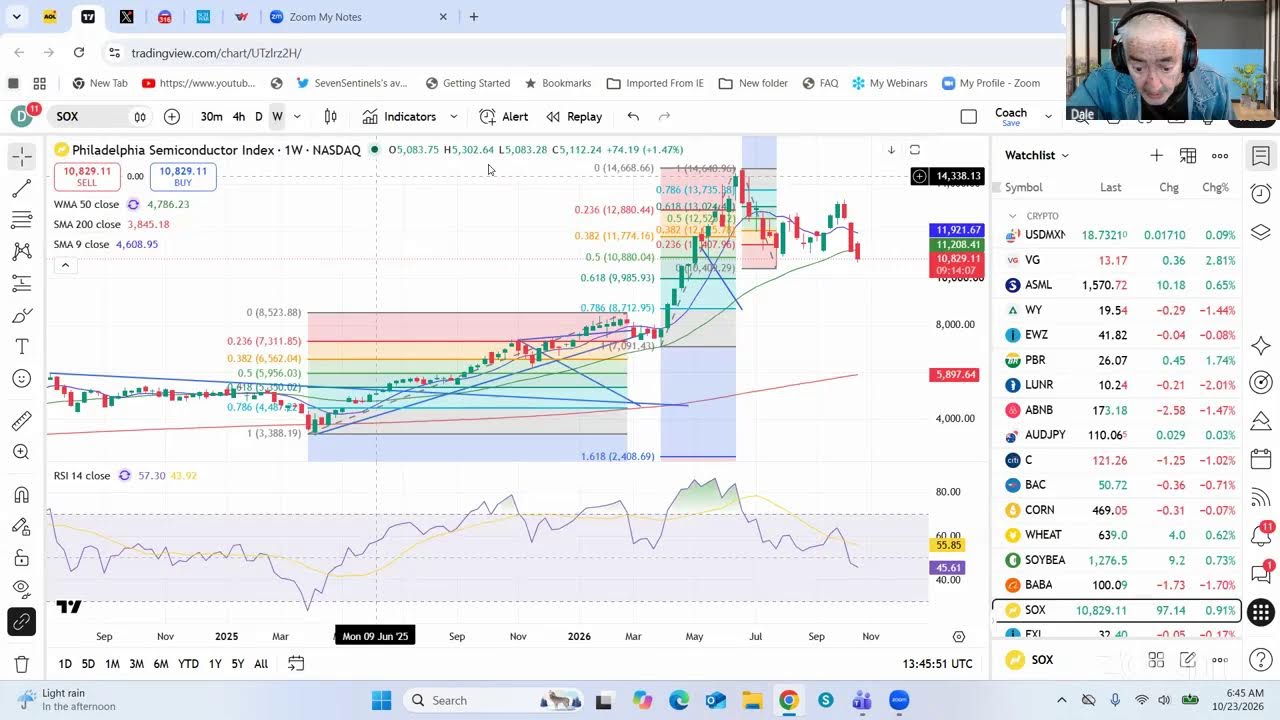The height and width of the screenshot is (720, 1280).
Task: Click the trash remove drawings icon
Action: [21, 664]
